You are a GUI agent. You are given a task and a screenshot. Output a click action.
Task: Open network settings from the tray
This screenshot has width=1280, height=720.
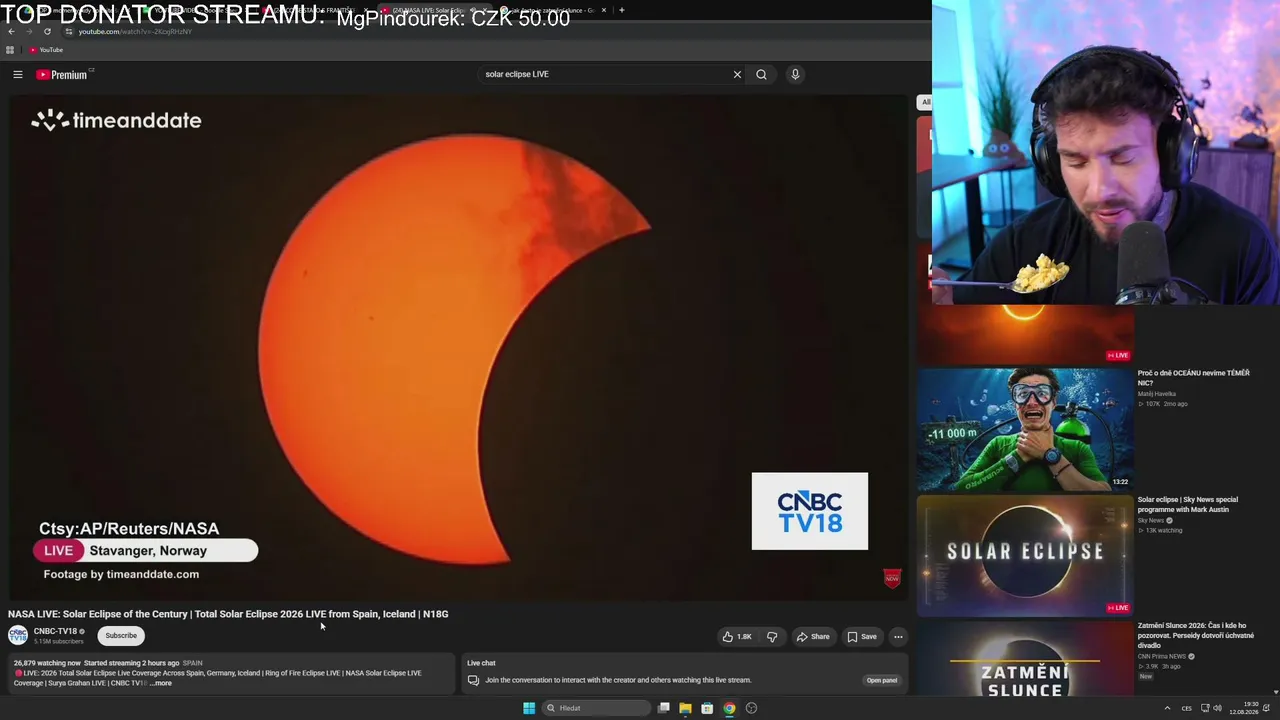(1204, 708)
